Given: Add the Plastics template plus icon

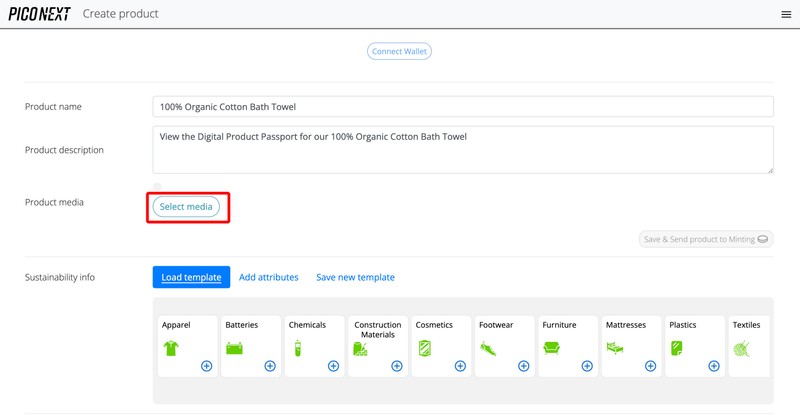Looking at the screenshot, I should pyautogui.click(x=714, y=366).
